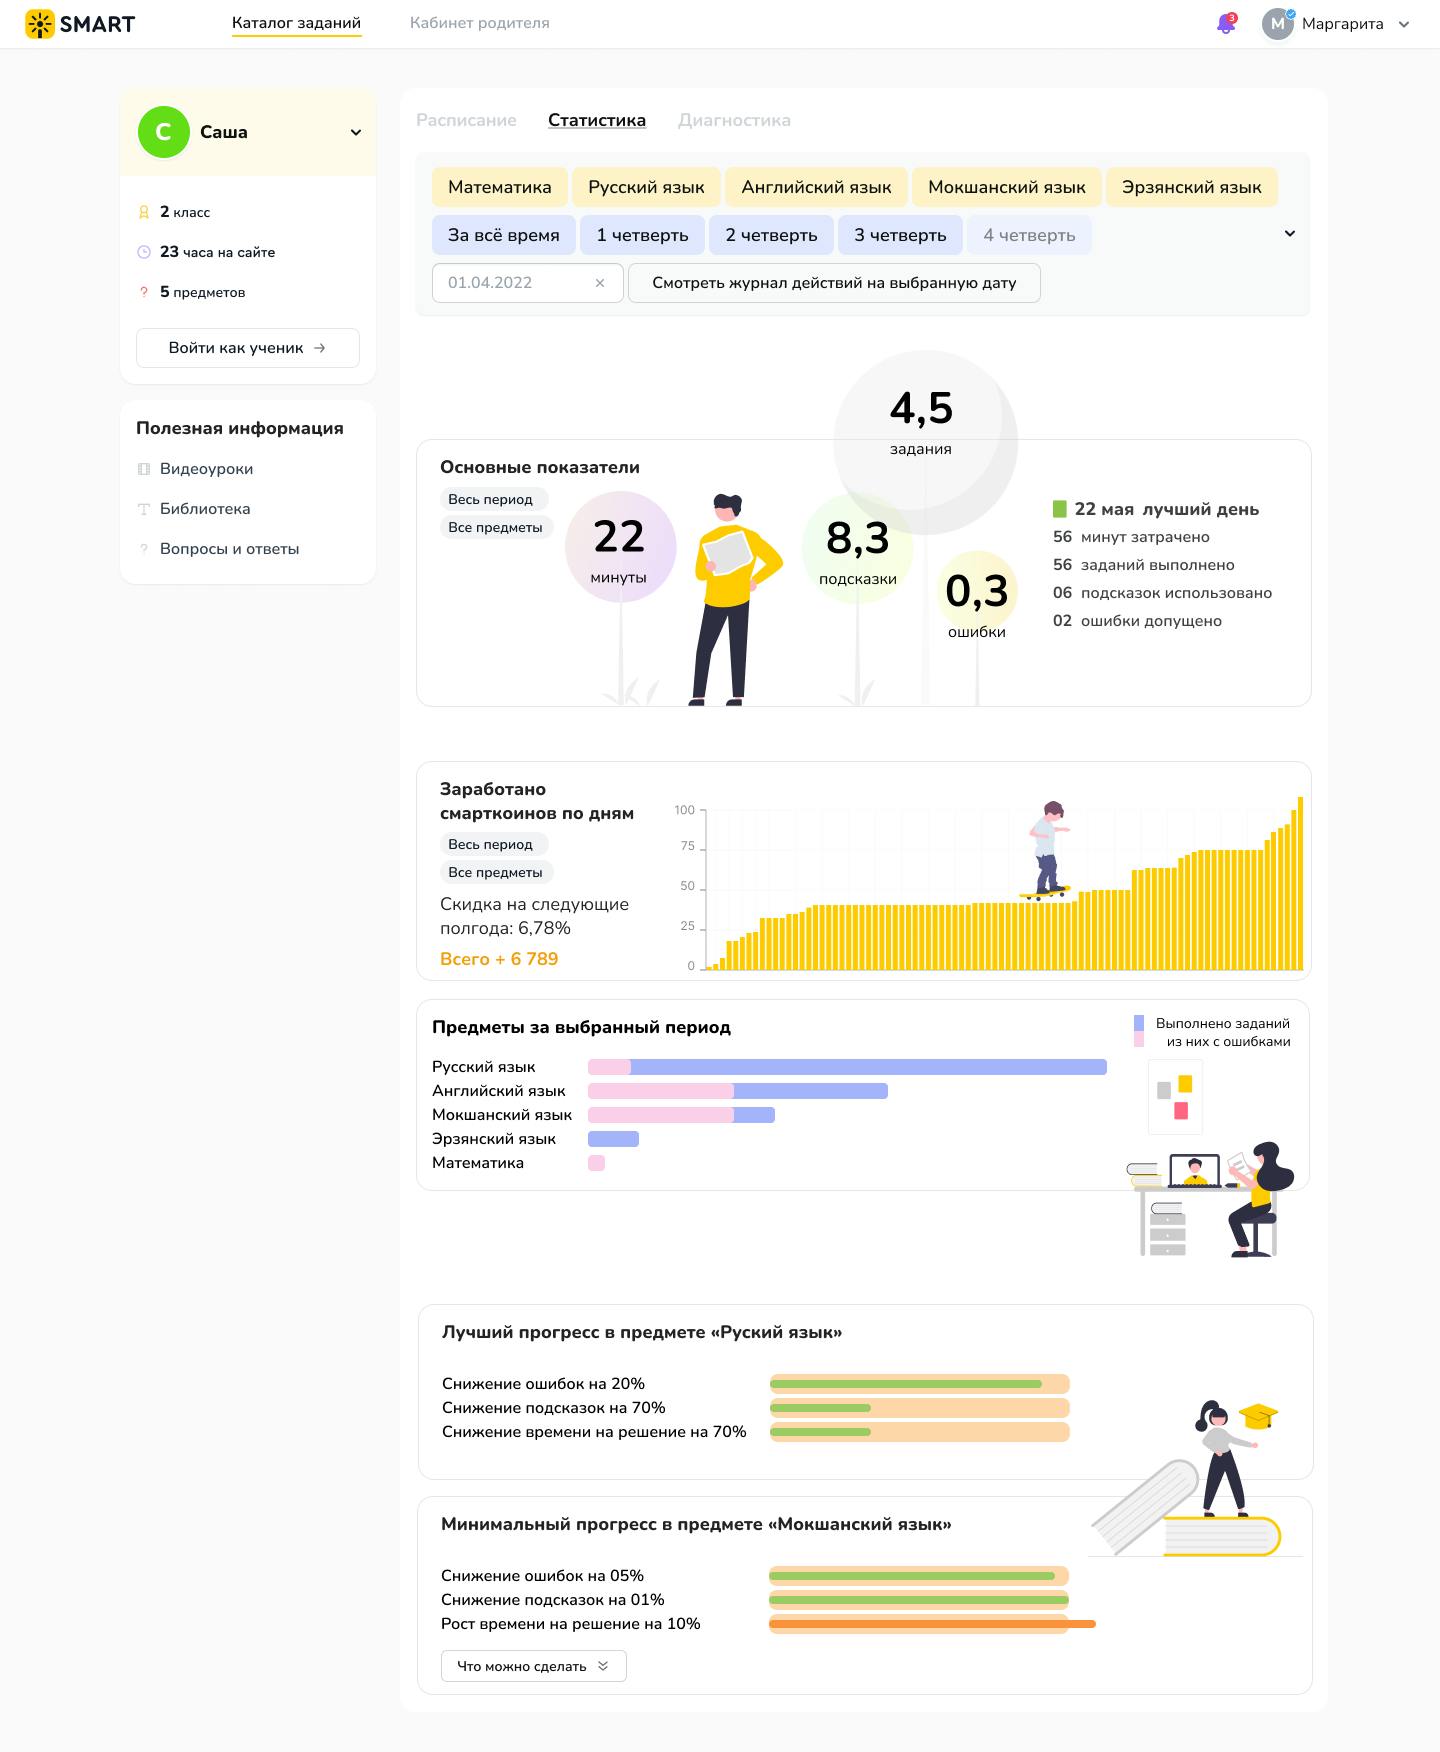Click the Видеоуроки icon in the sidebar
The image size is (1440, 1752).
click(144, 469)
